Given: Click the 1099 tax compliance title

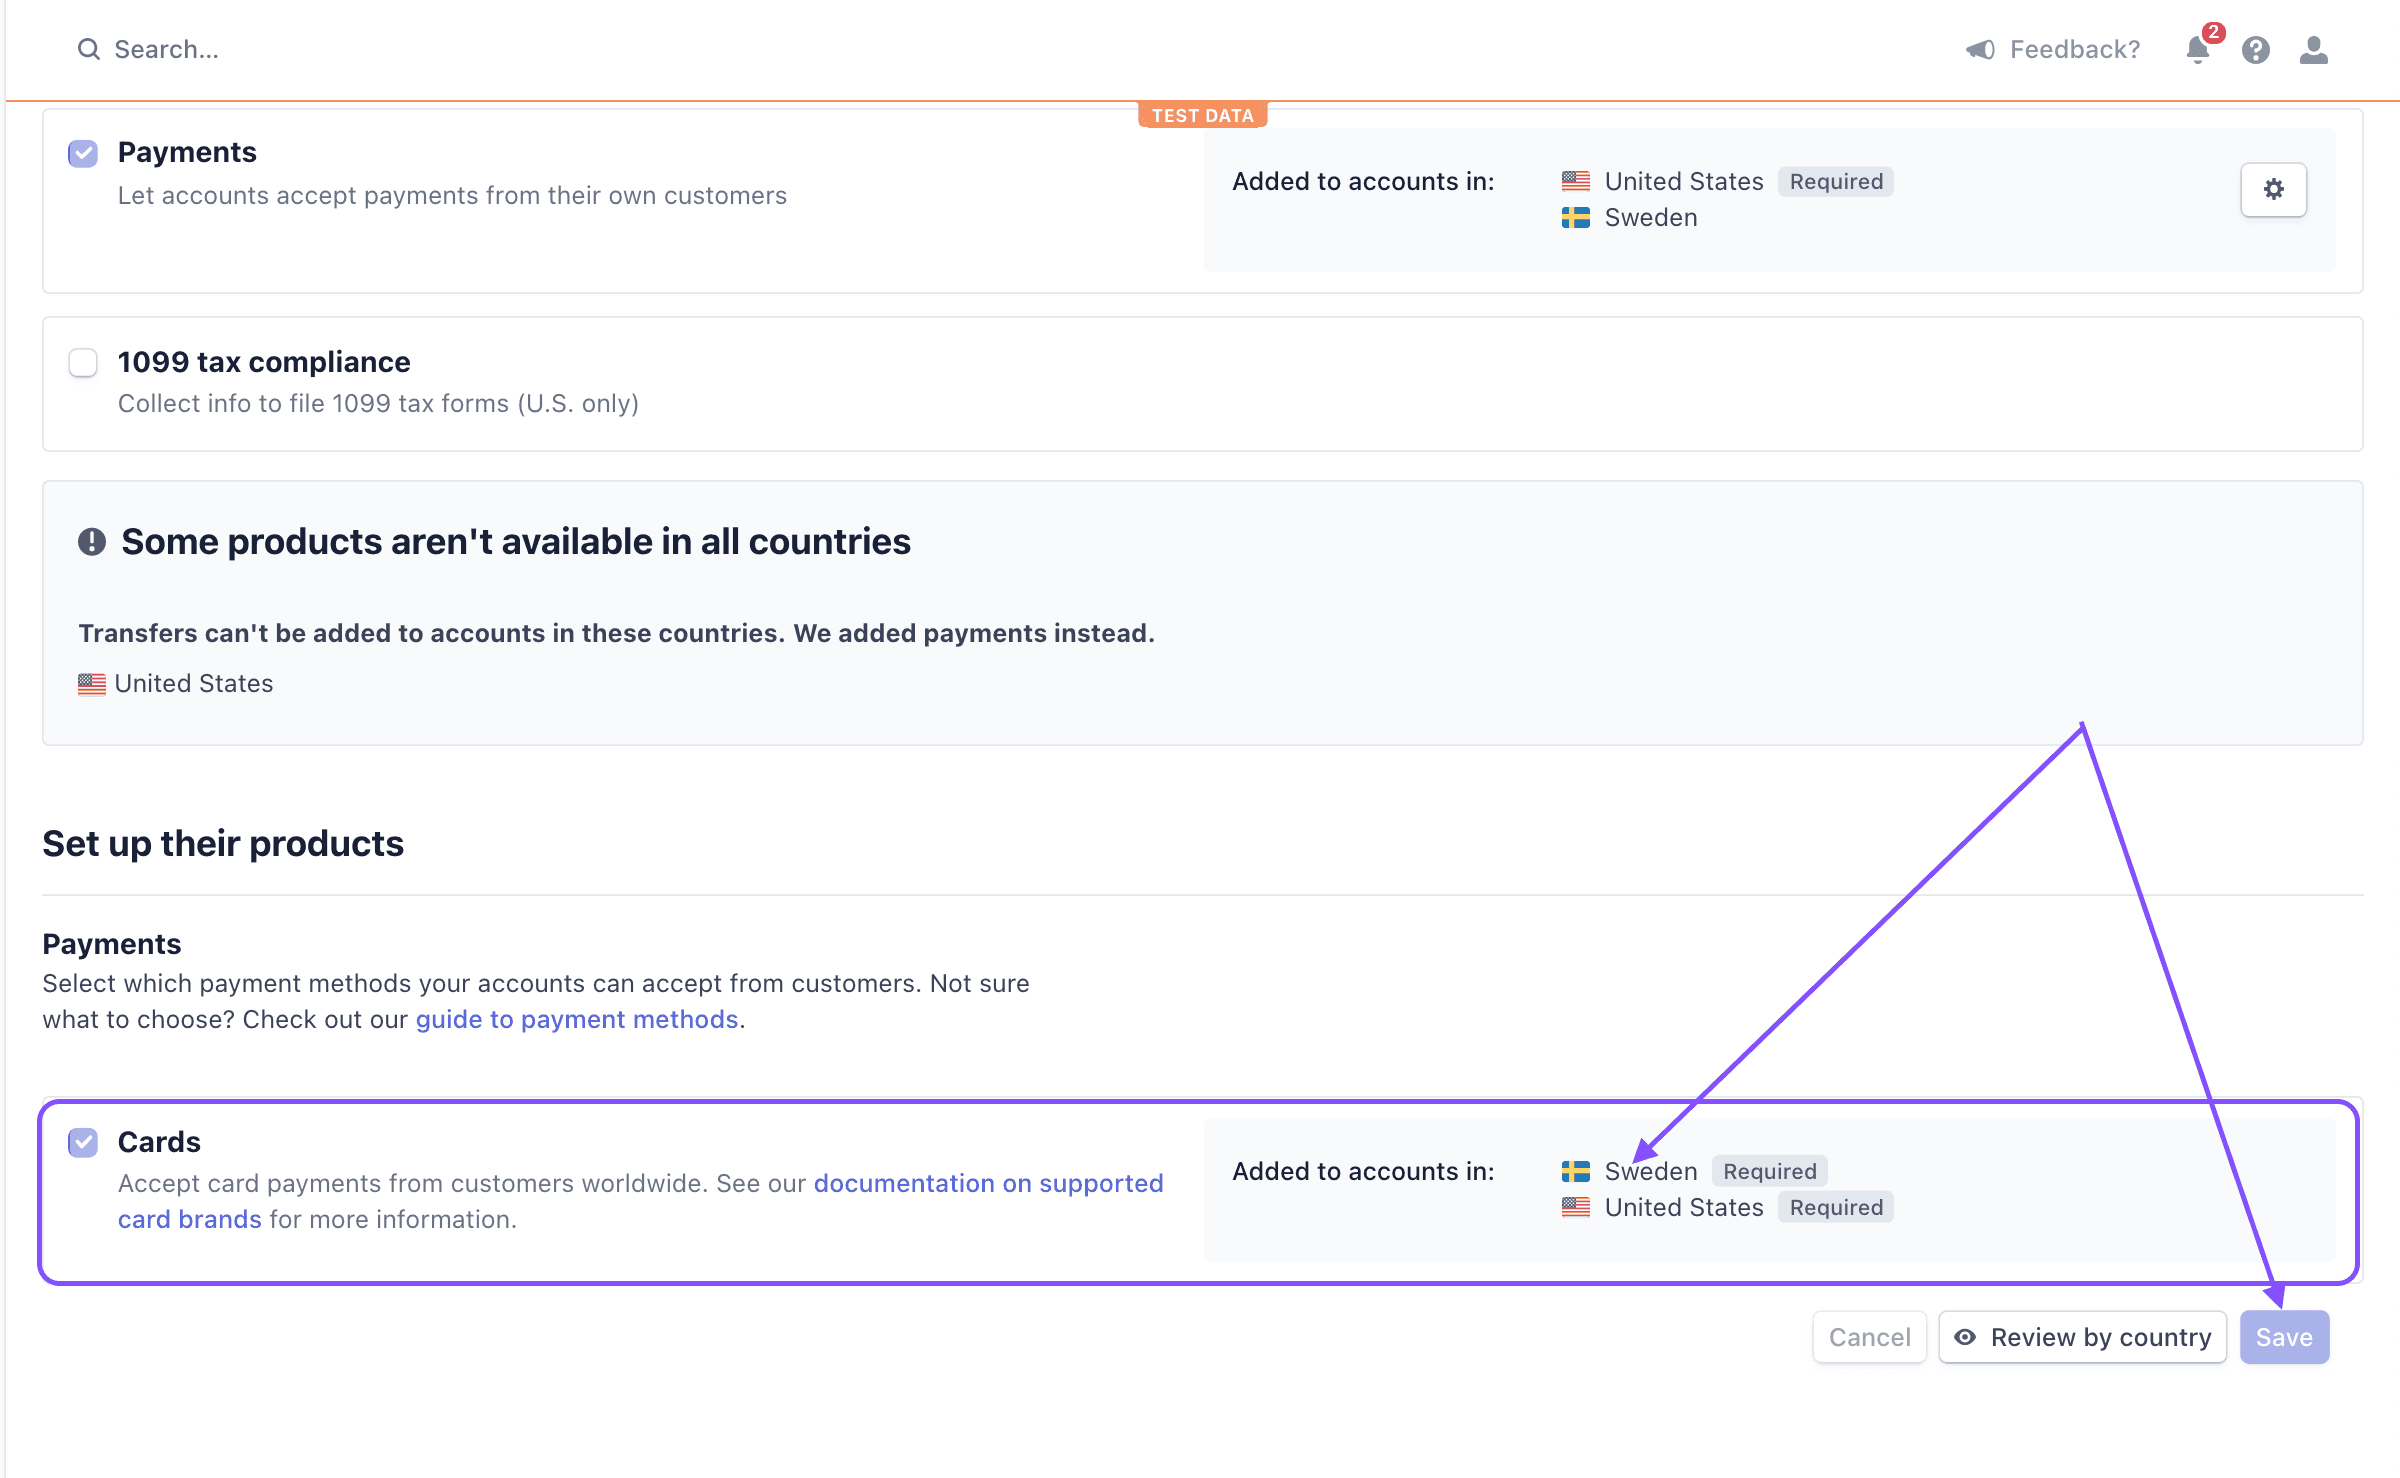Looking at the screenshot, I should 264,362.
